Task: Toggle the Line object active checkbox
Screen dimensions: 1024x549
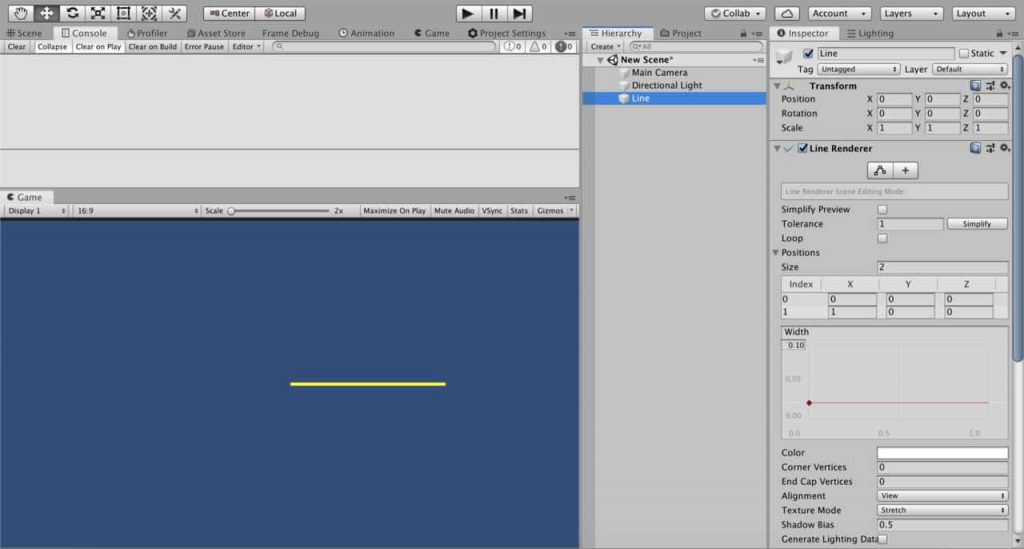Action: 808,53
